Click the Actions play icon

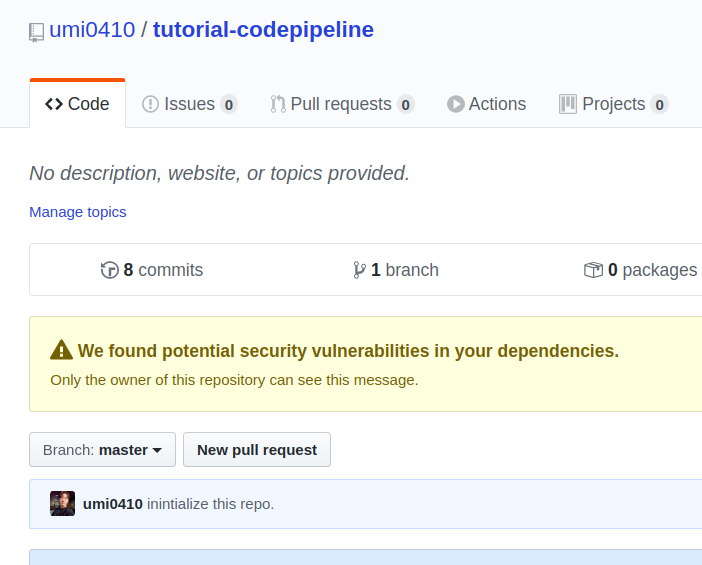pyautogui.click(x=455, y=104)
